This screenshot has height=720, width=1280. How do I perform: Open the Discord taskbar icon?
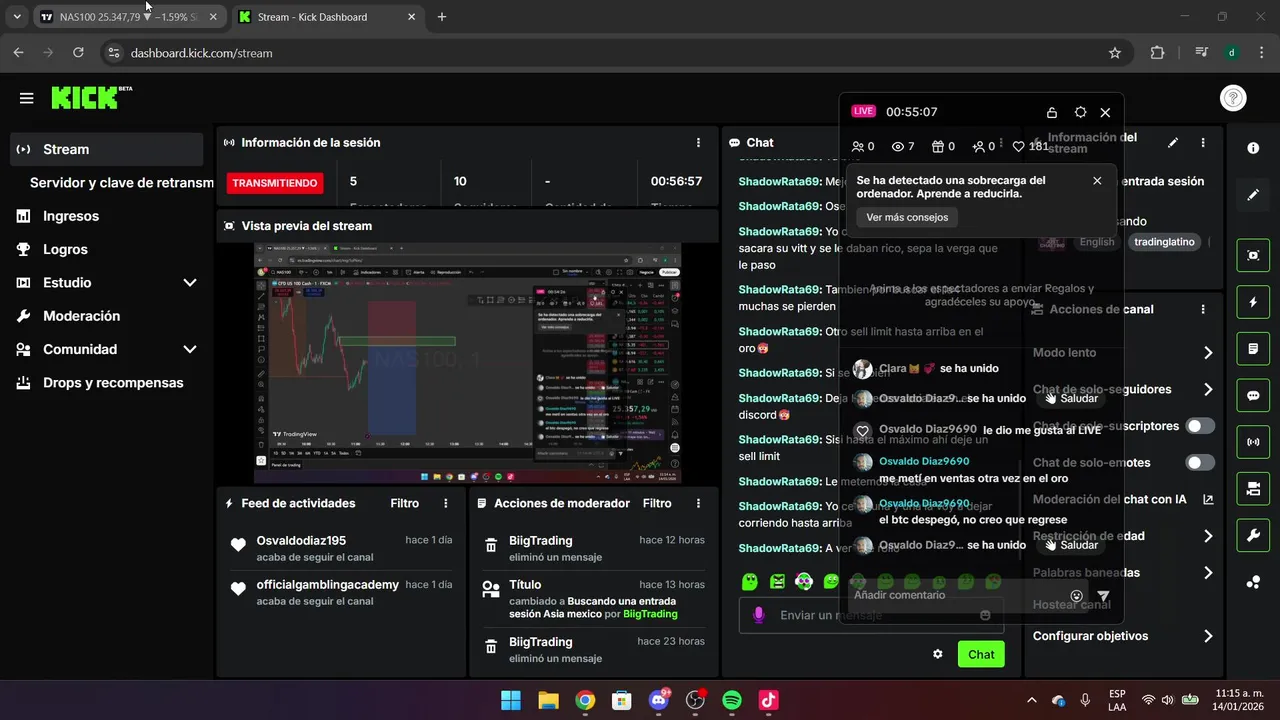coord(659,700)
